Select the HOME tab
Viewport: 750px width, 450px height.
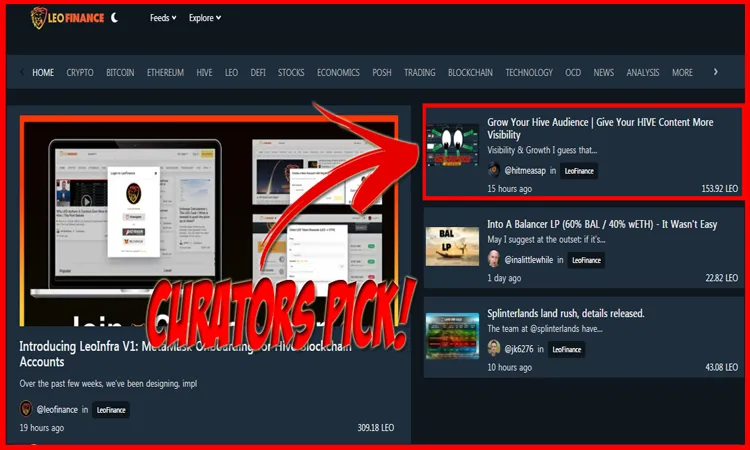43,73
